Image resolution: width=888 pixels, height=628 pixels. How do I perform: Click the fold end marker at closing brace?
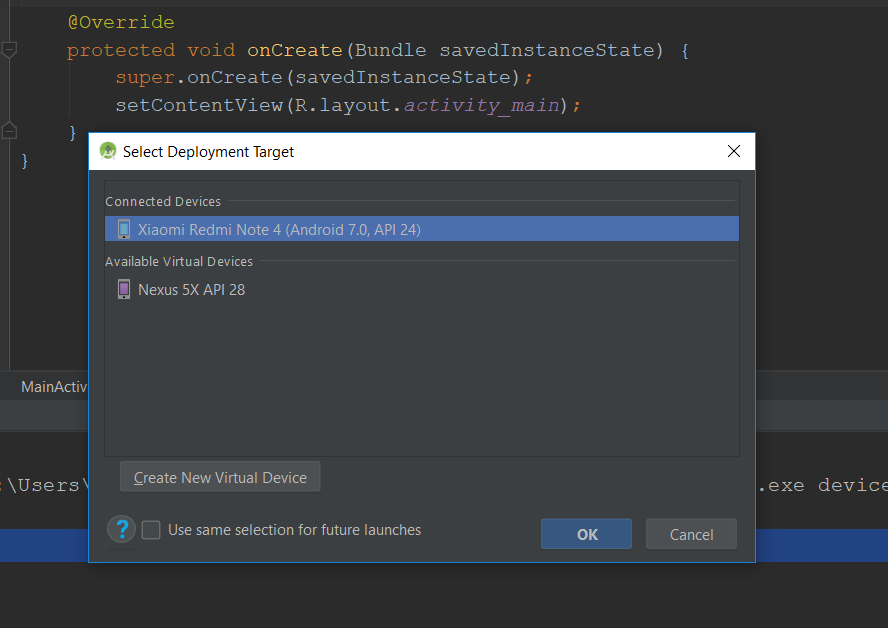(x=9, y=131)
